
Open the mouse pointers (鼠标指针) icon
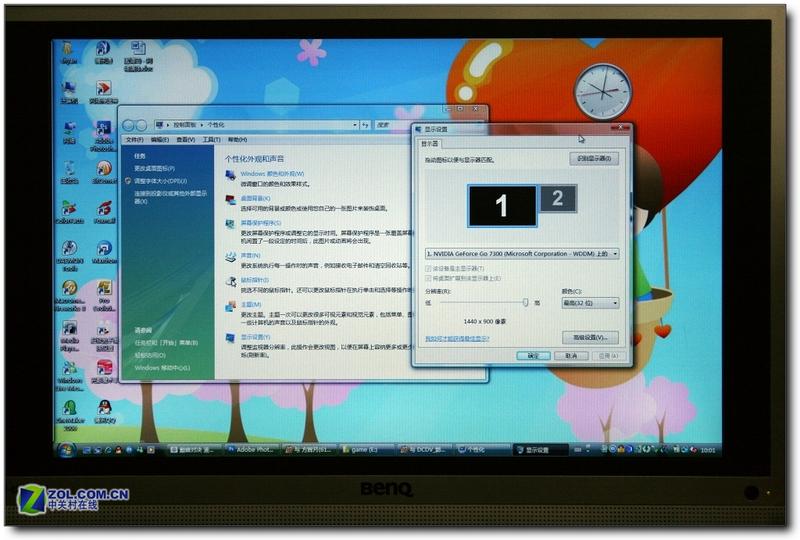click(230, 281)
